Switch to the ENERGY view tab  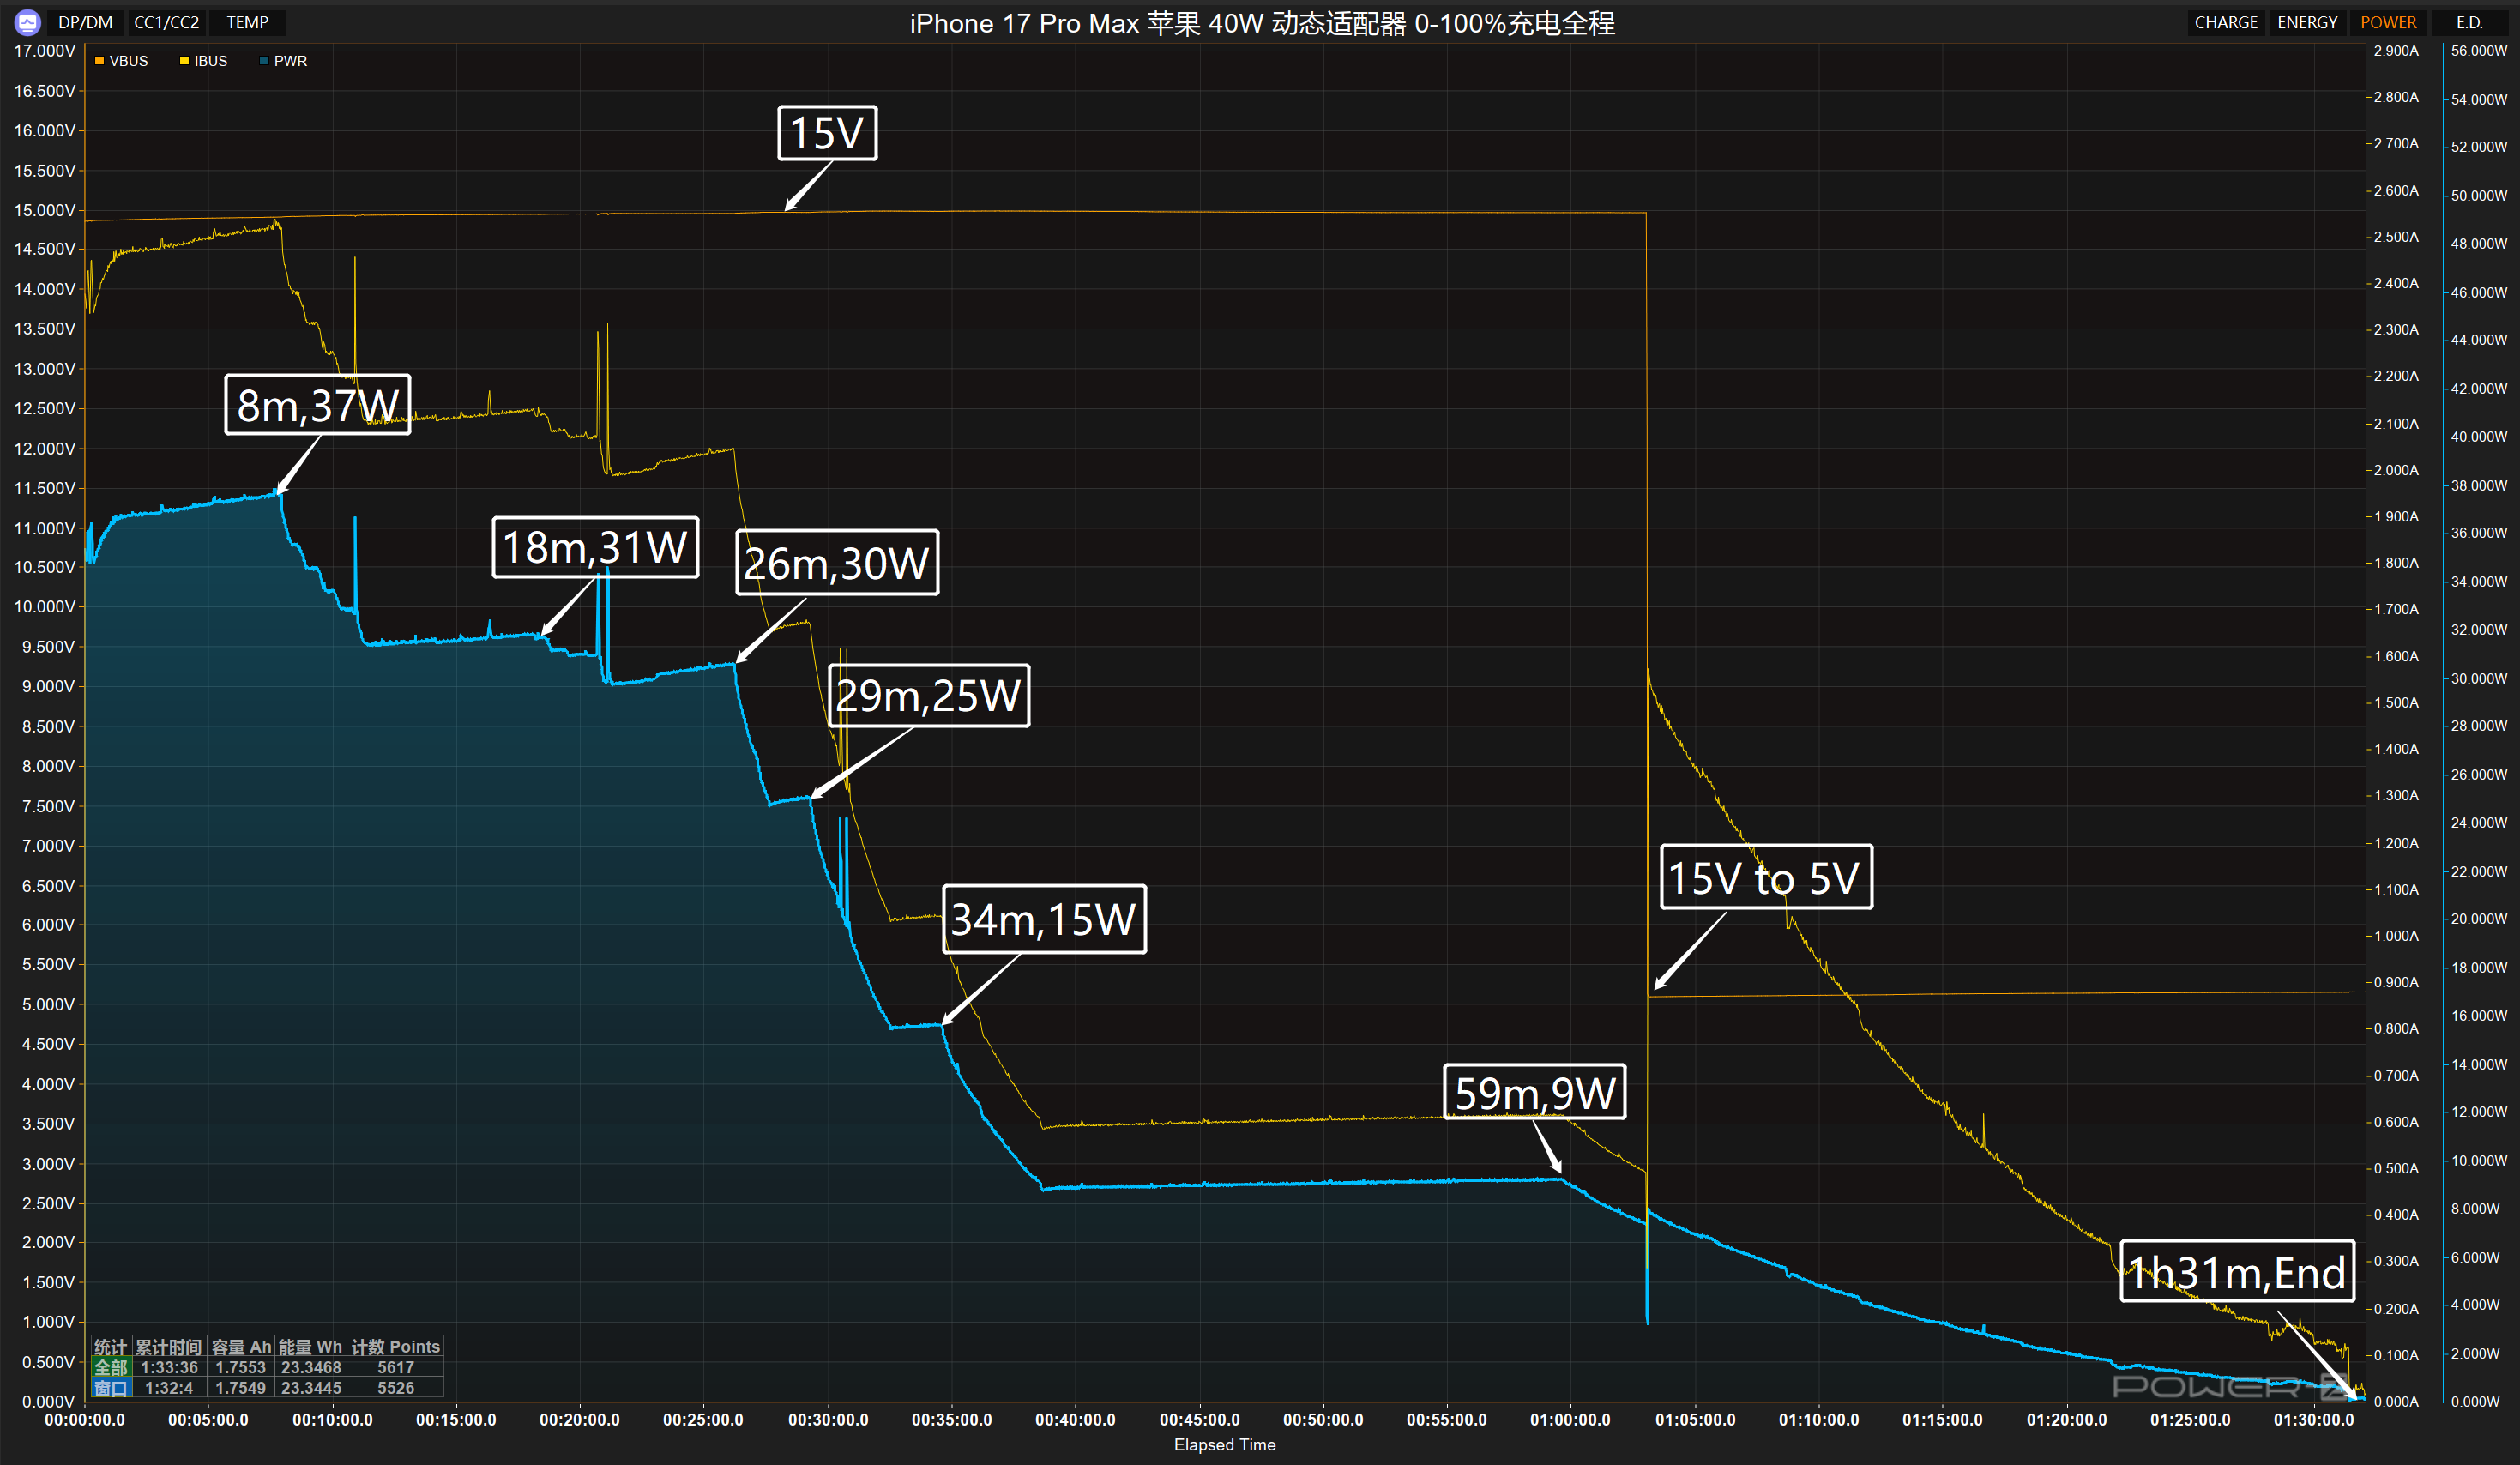2307,22
